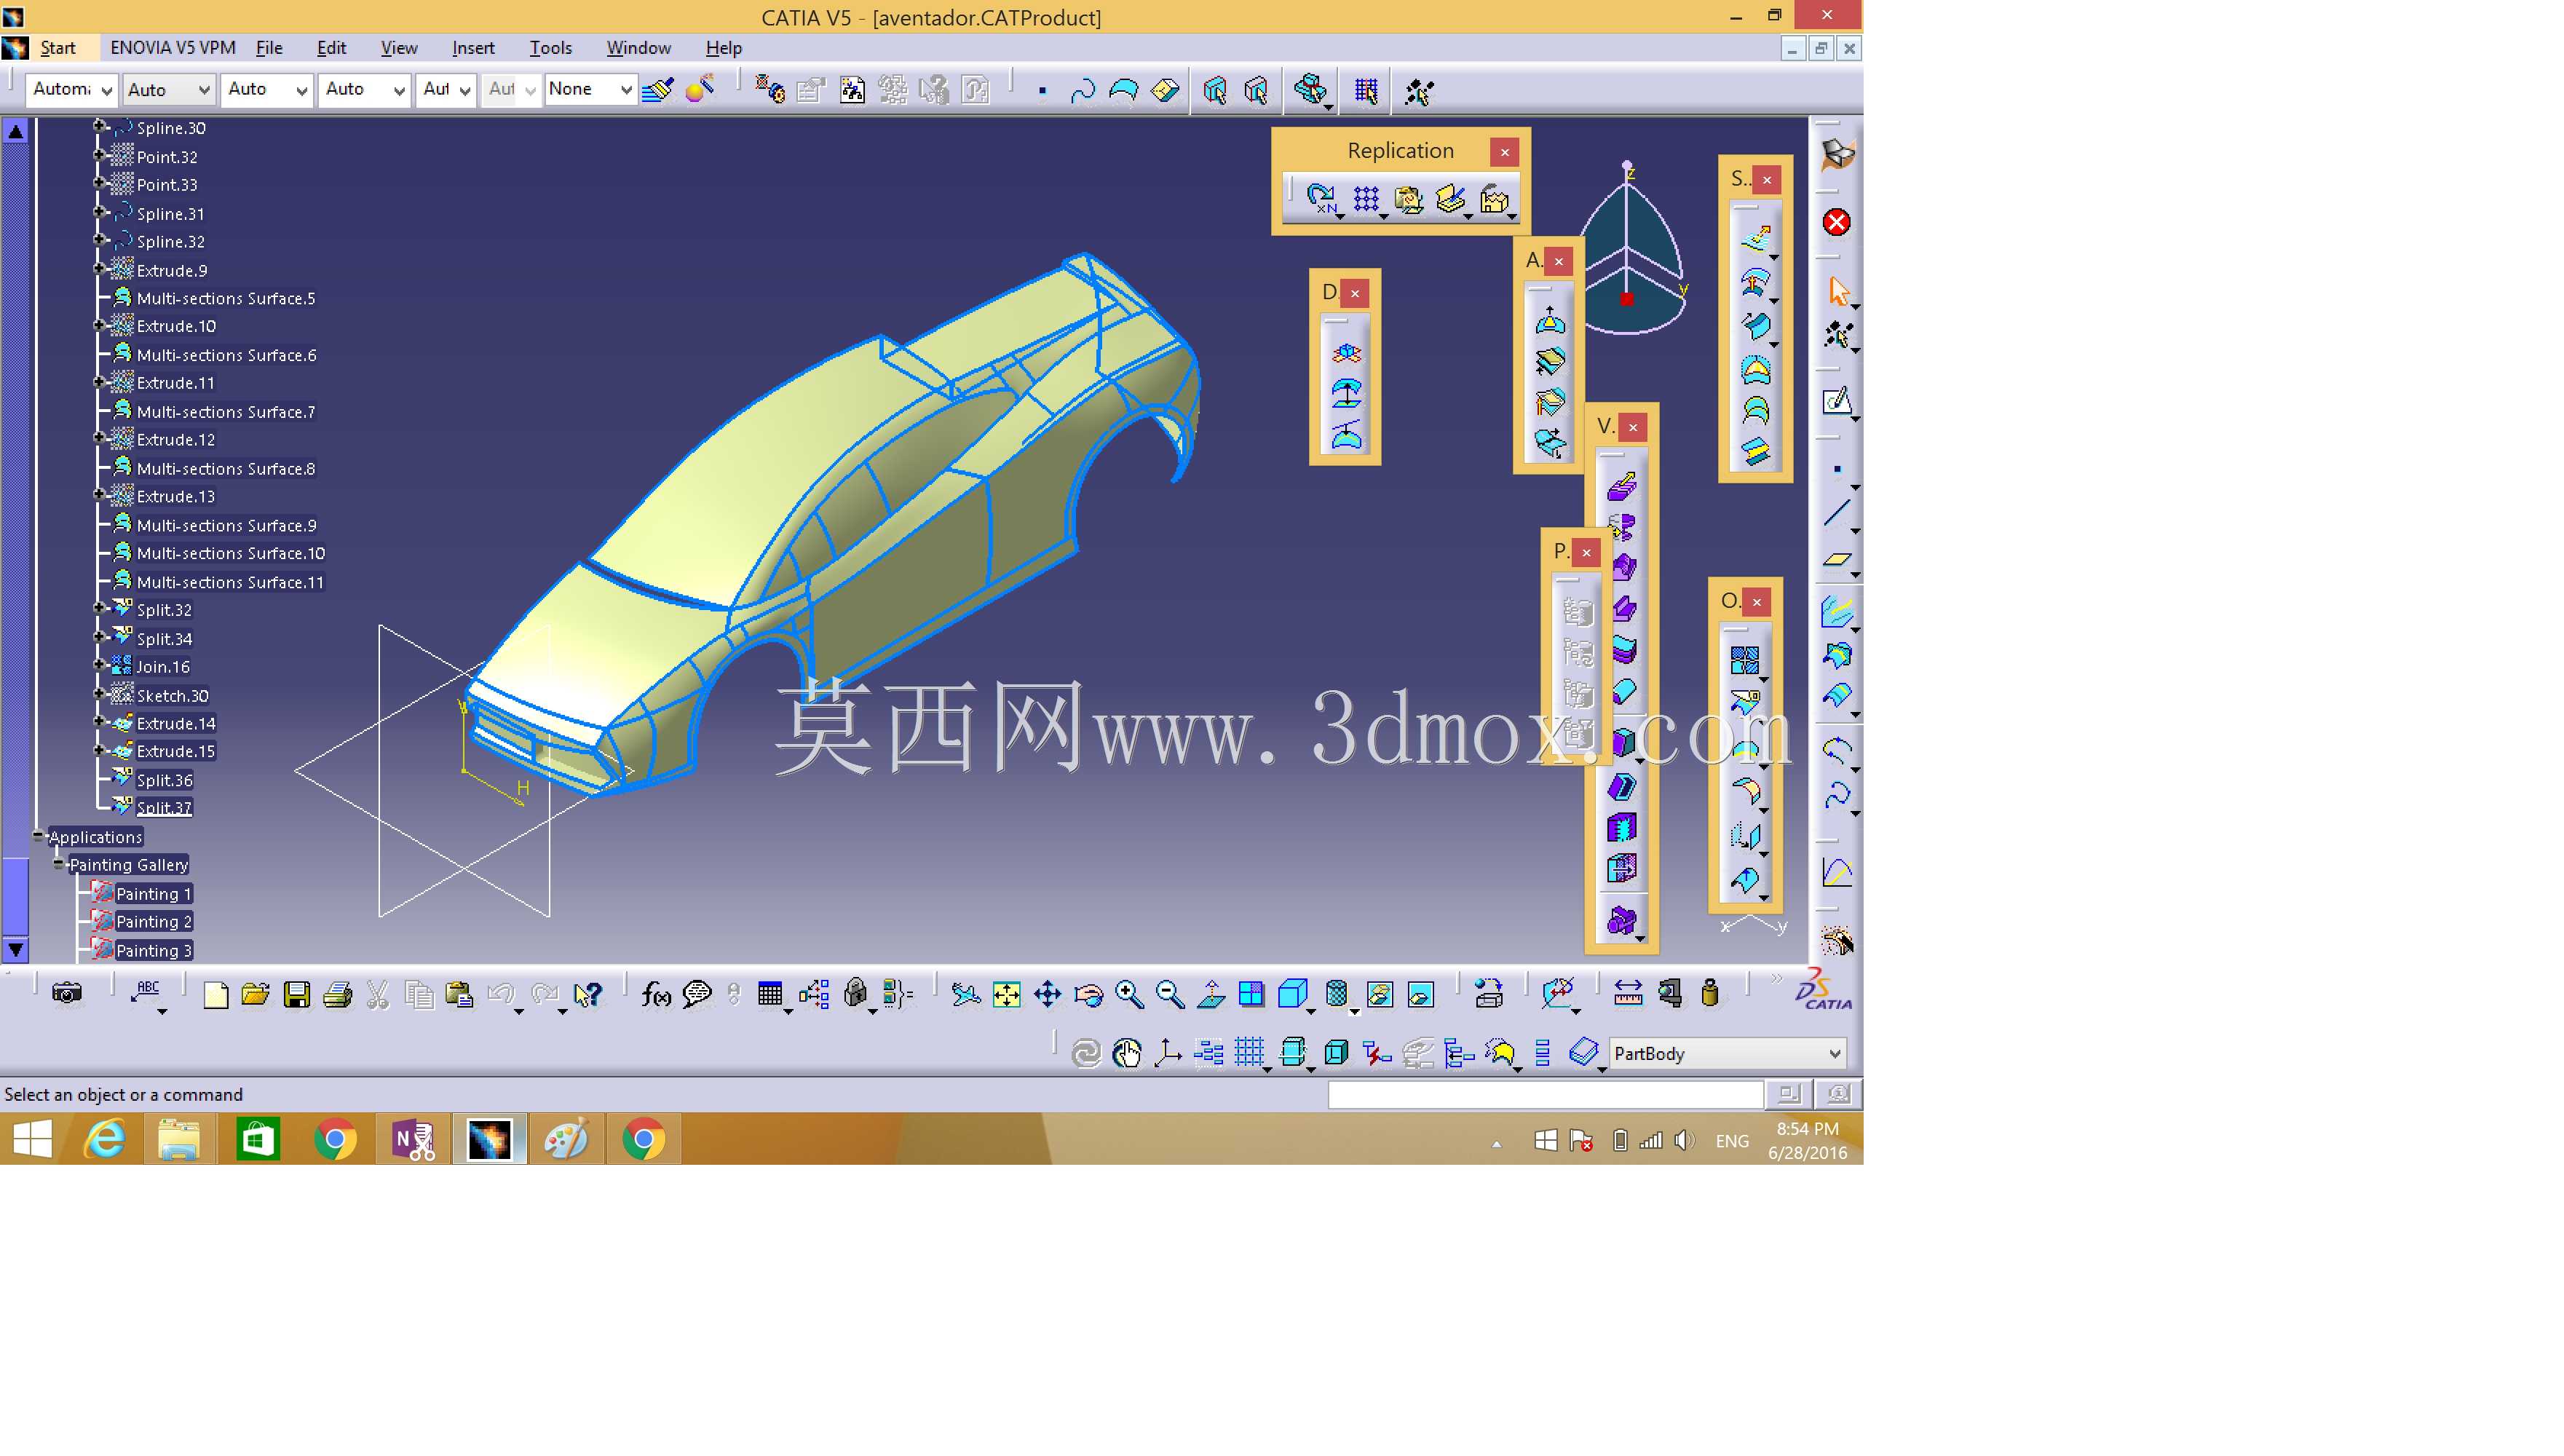Screen dimensions: 2564x1456
Task: Select the Line tool on right toolbar
Action: point(1838,514)
